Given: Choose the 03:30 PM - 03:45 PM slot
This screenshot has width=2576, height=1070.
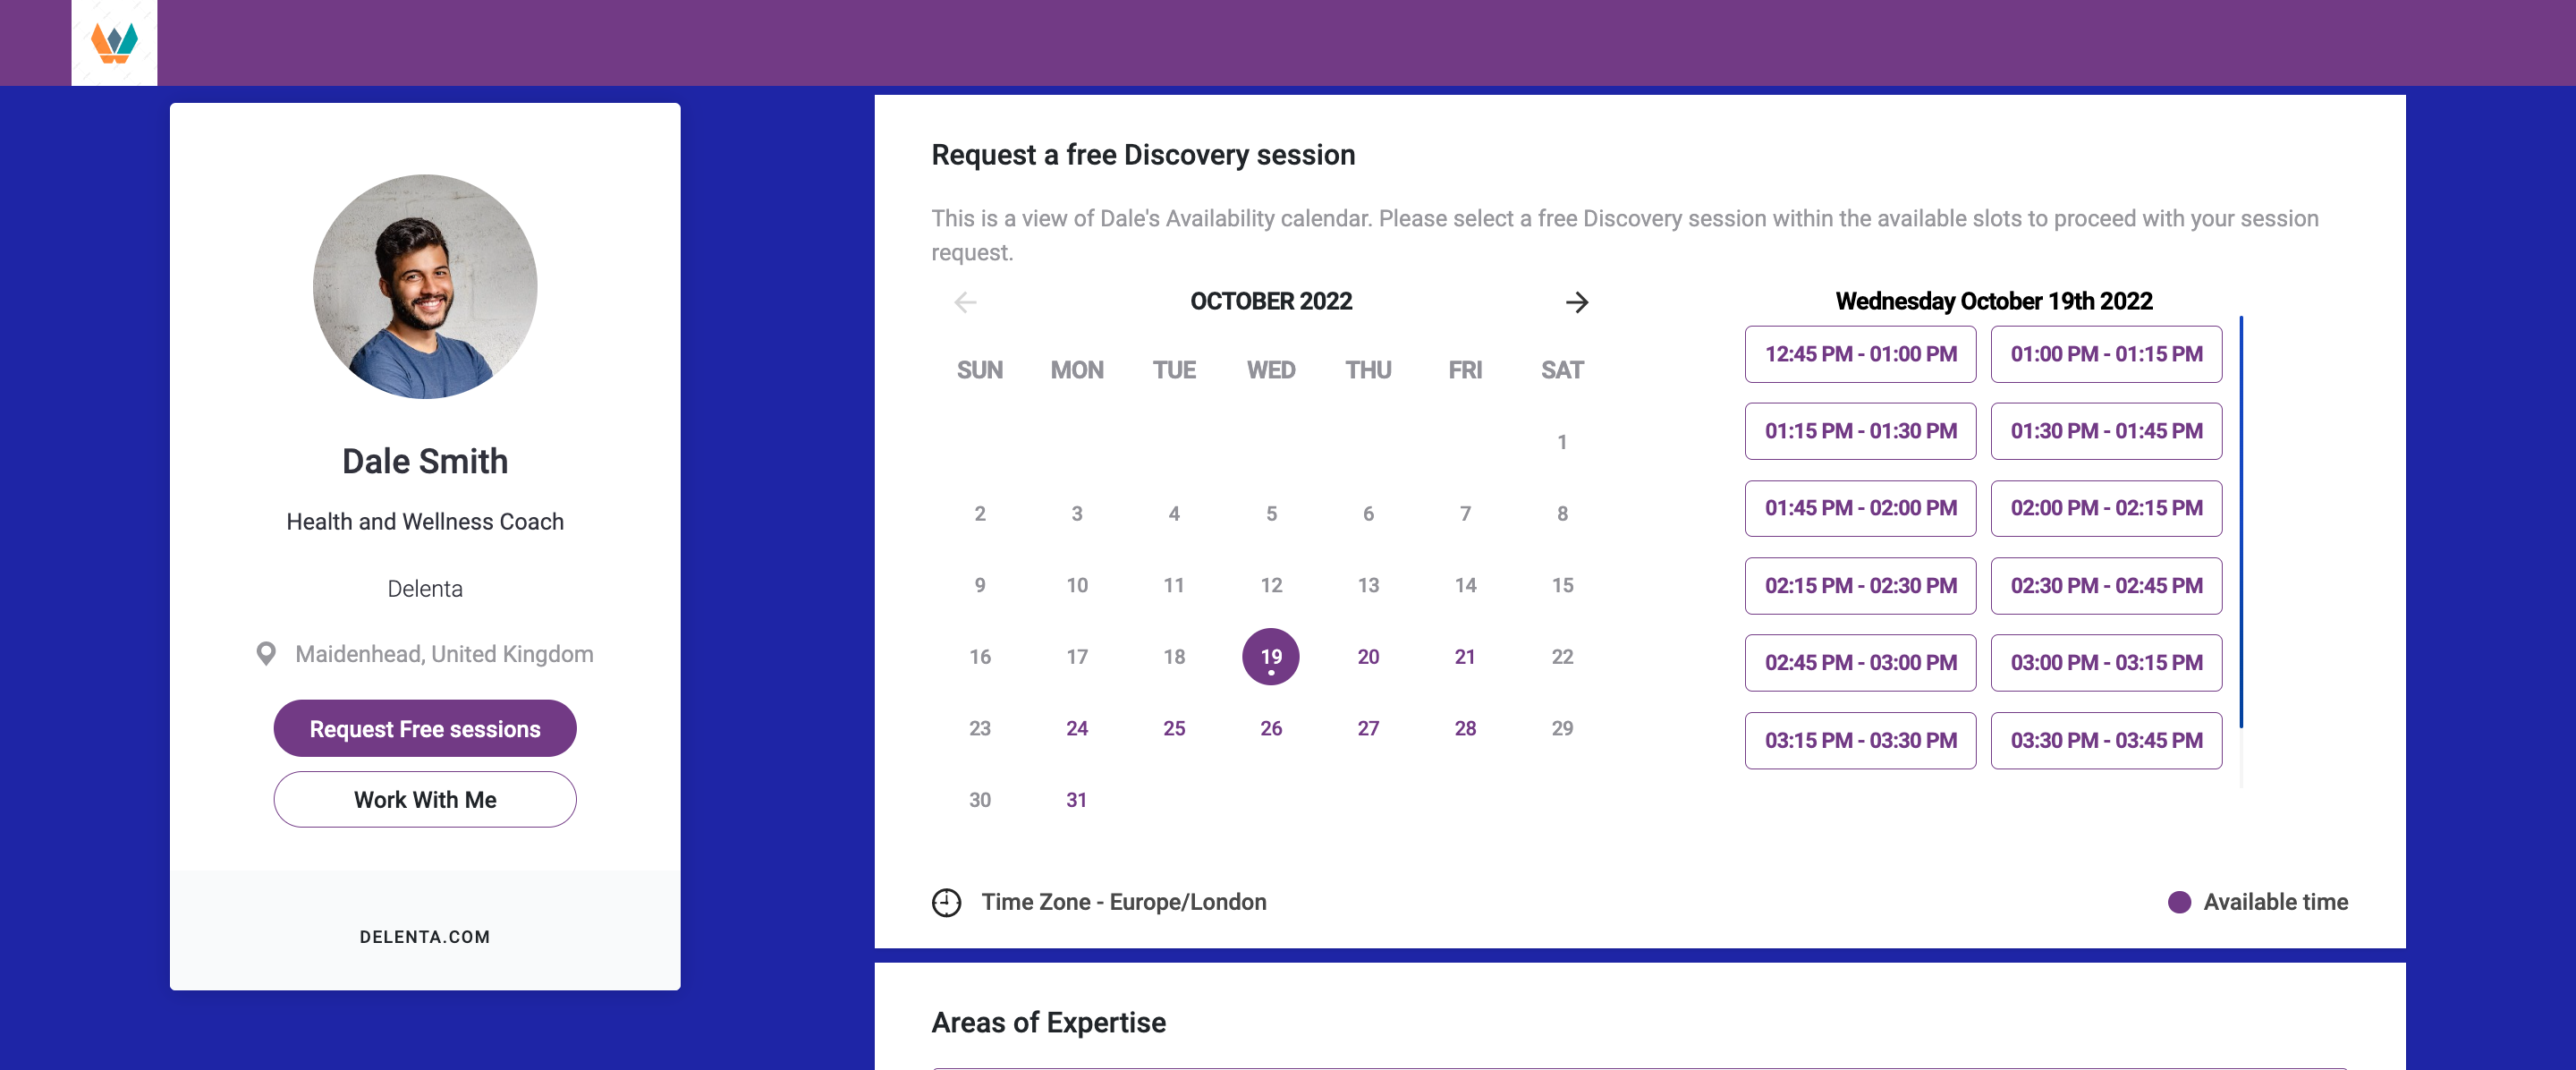Looking at the screenshot, I should (2106, 741).
